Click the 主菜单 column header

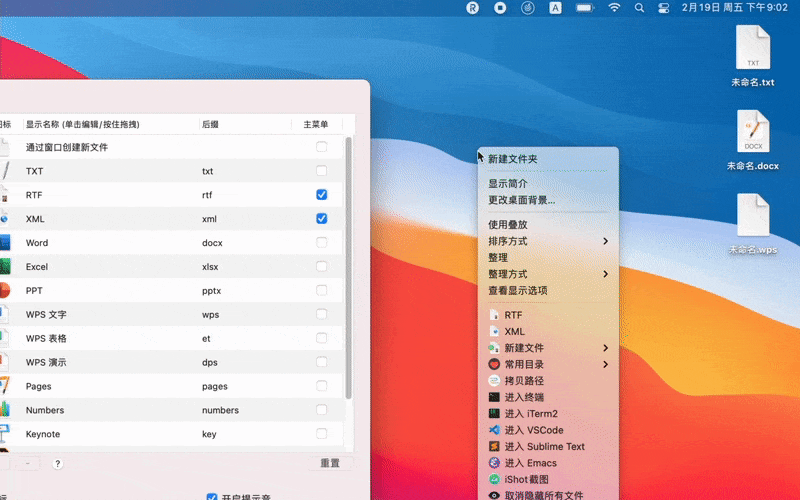point(316,124)
